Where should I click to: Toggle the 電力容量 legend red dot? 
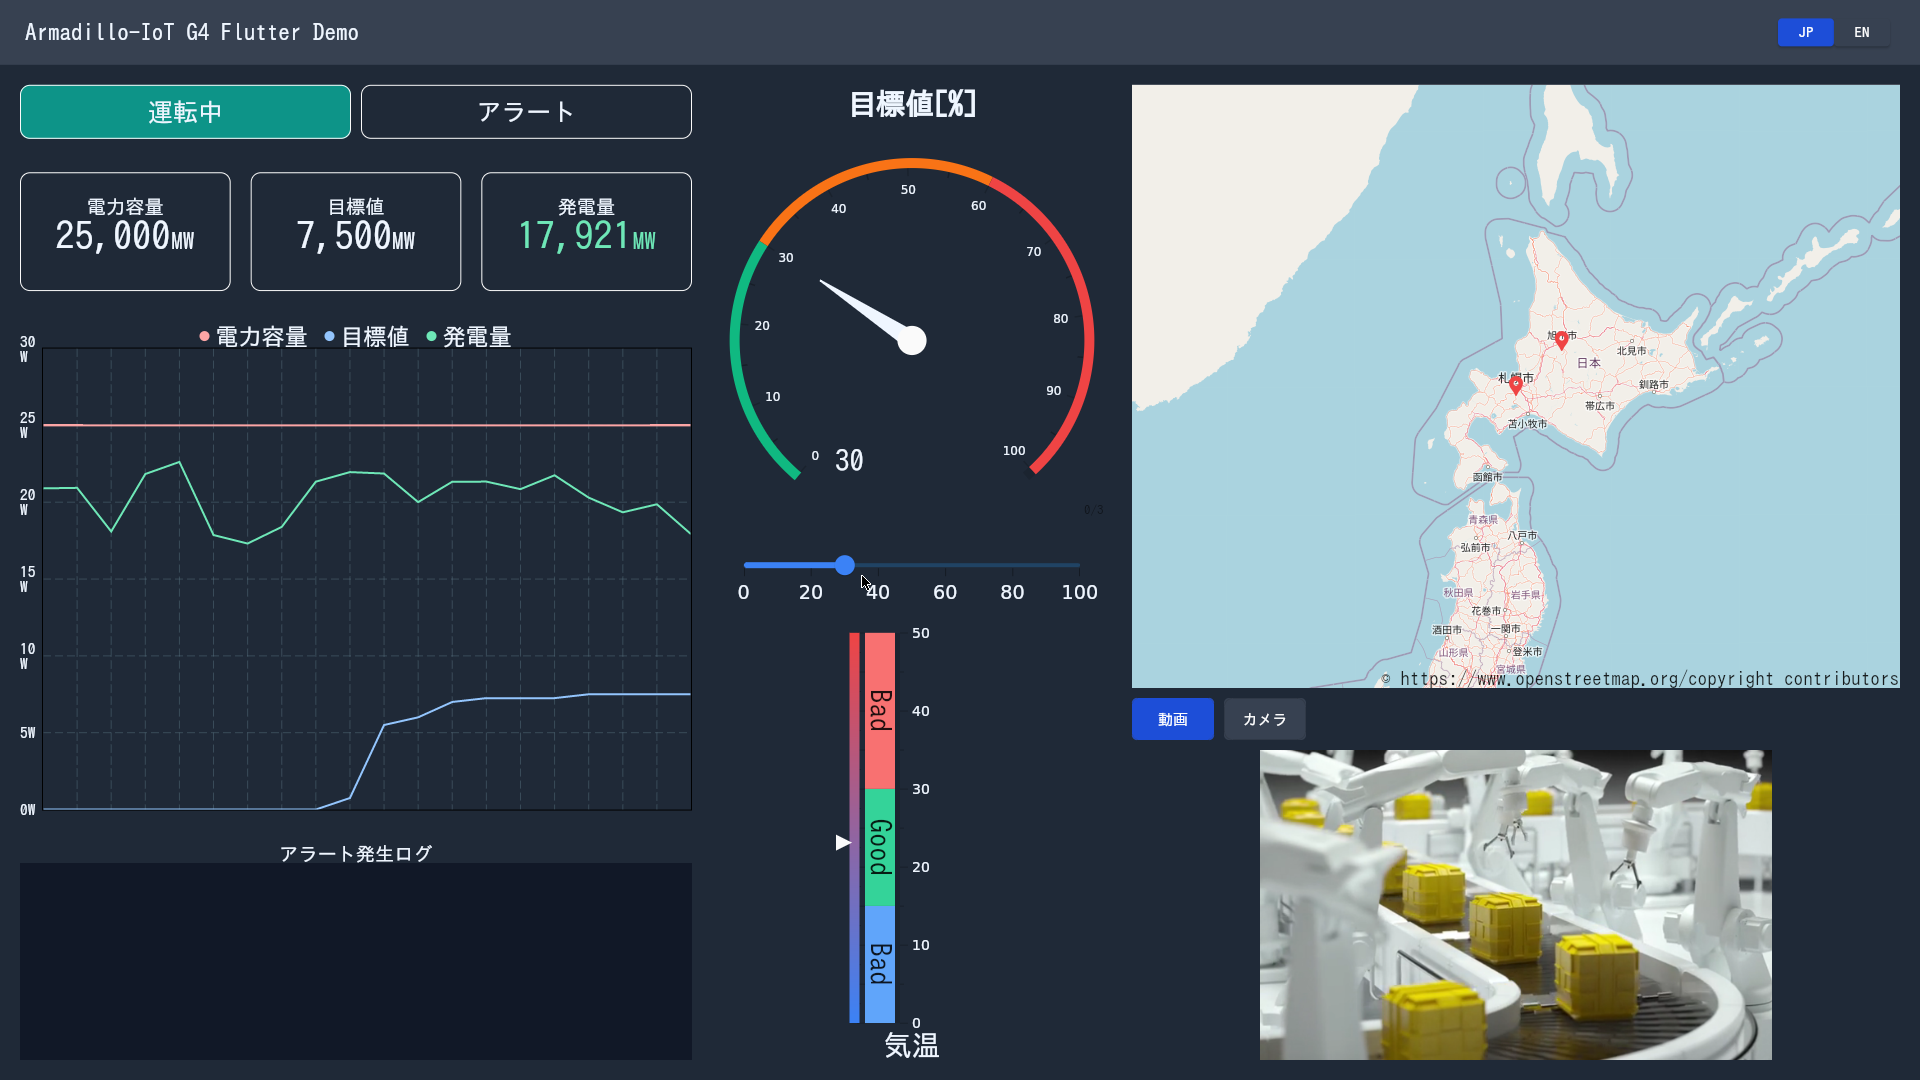click(205, 337)
